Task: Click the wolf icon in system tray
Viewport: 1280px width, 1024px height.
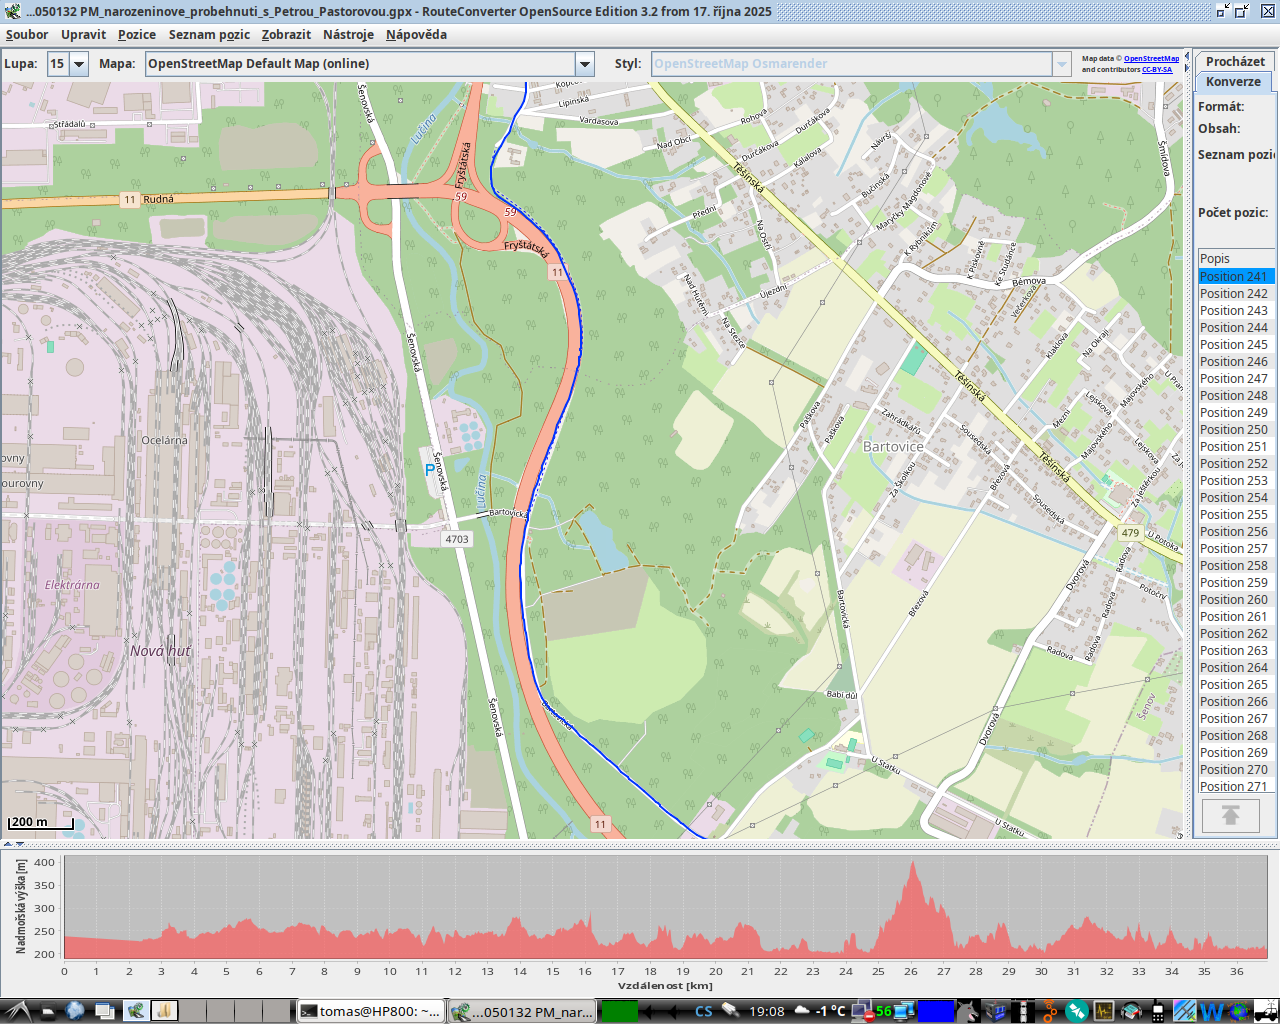Action: pos(967,1011)
